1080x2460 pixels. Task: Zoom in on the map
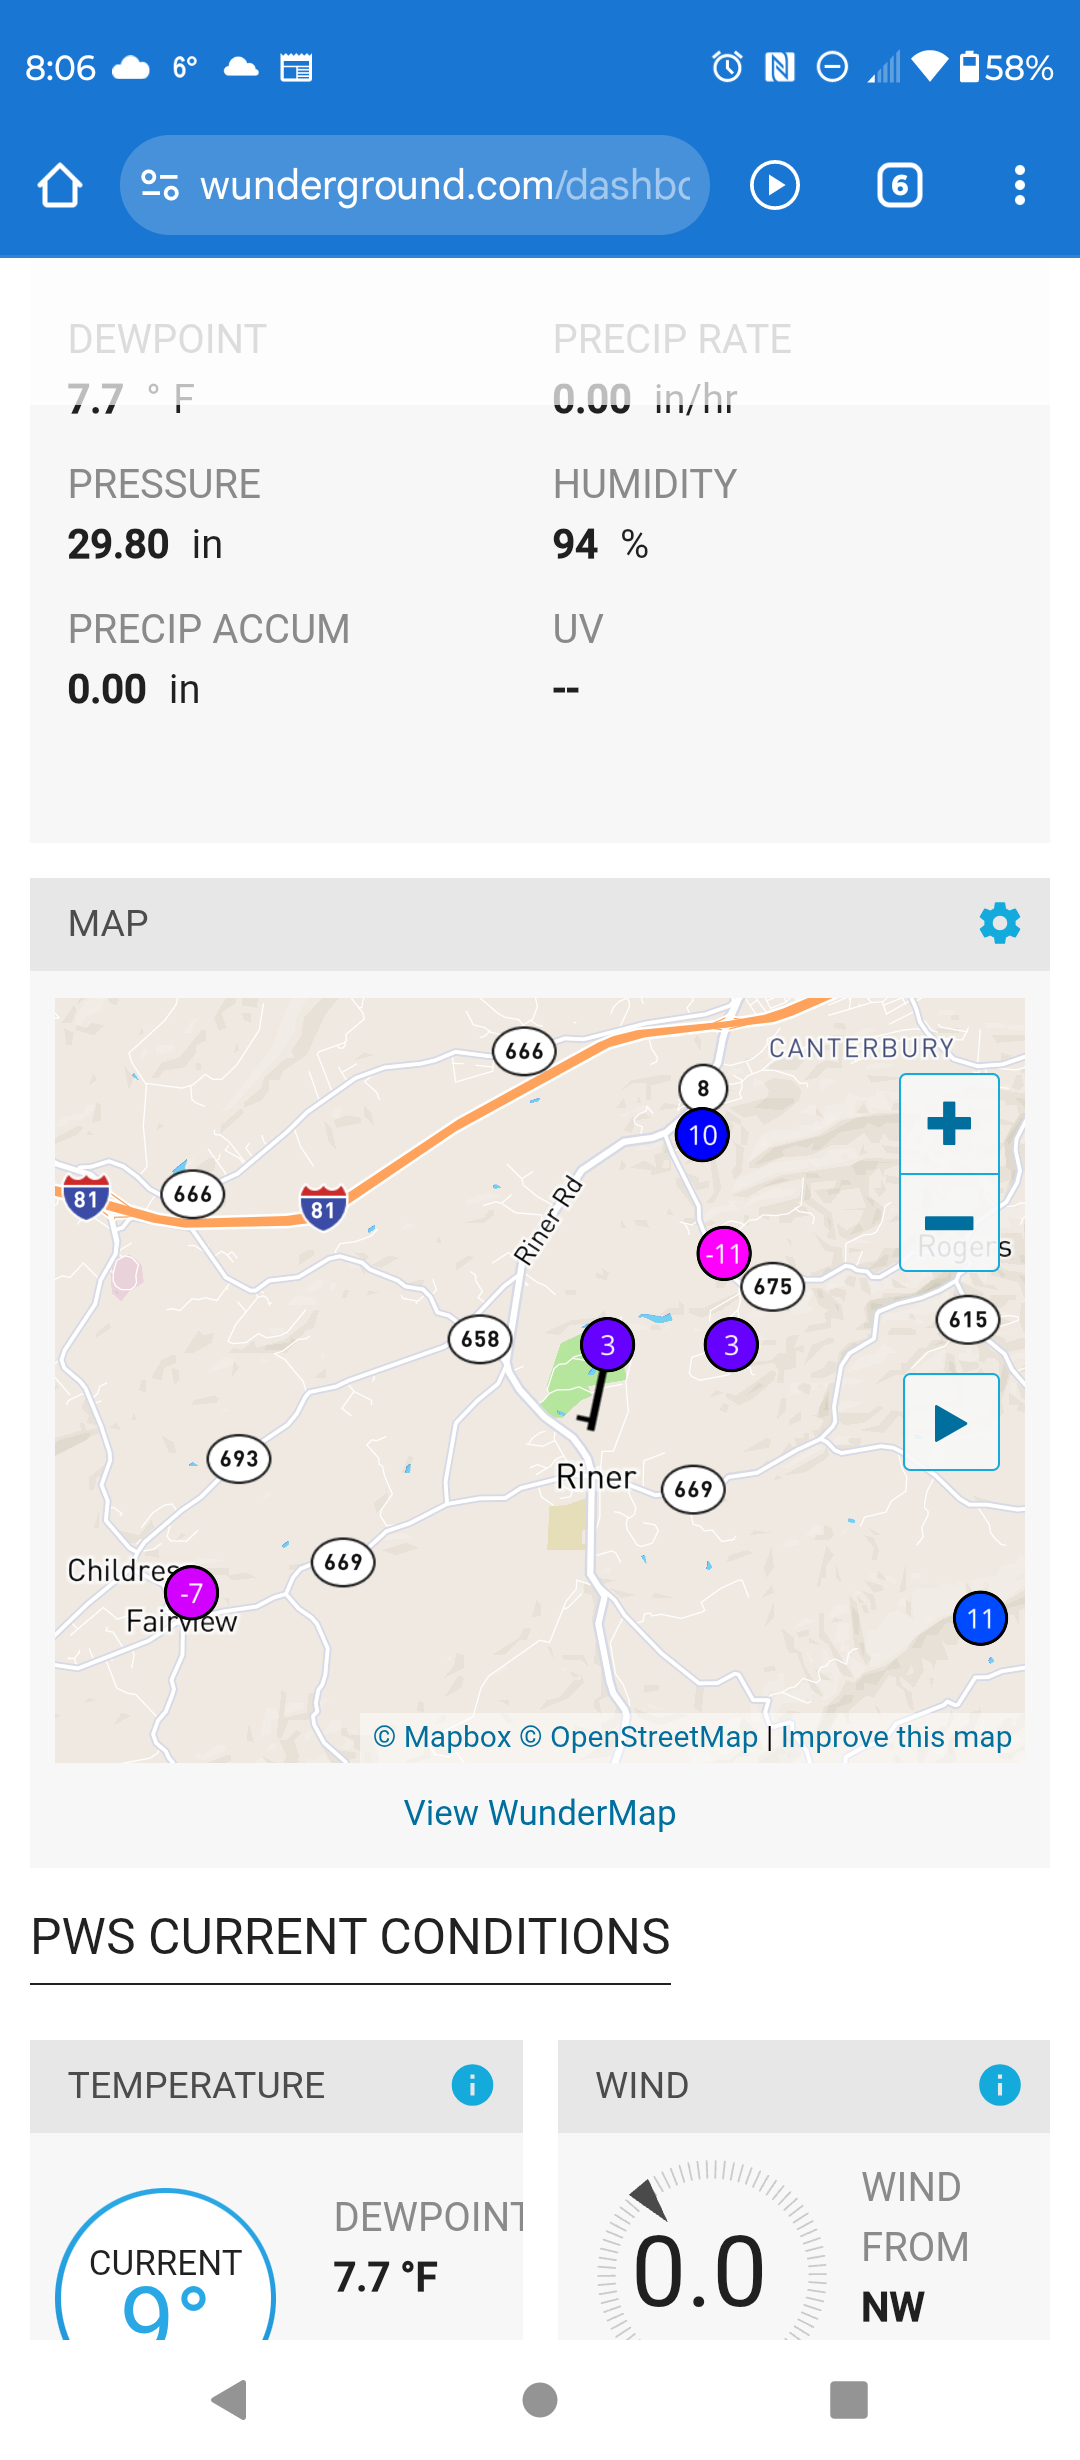(949, 1124)
